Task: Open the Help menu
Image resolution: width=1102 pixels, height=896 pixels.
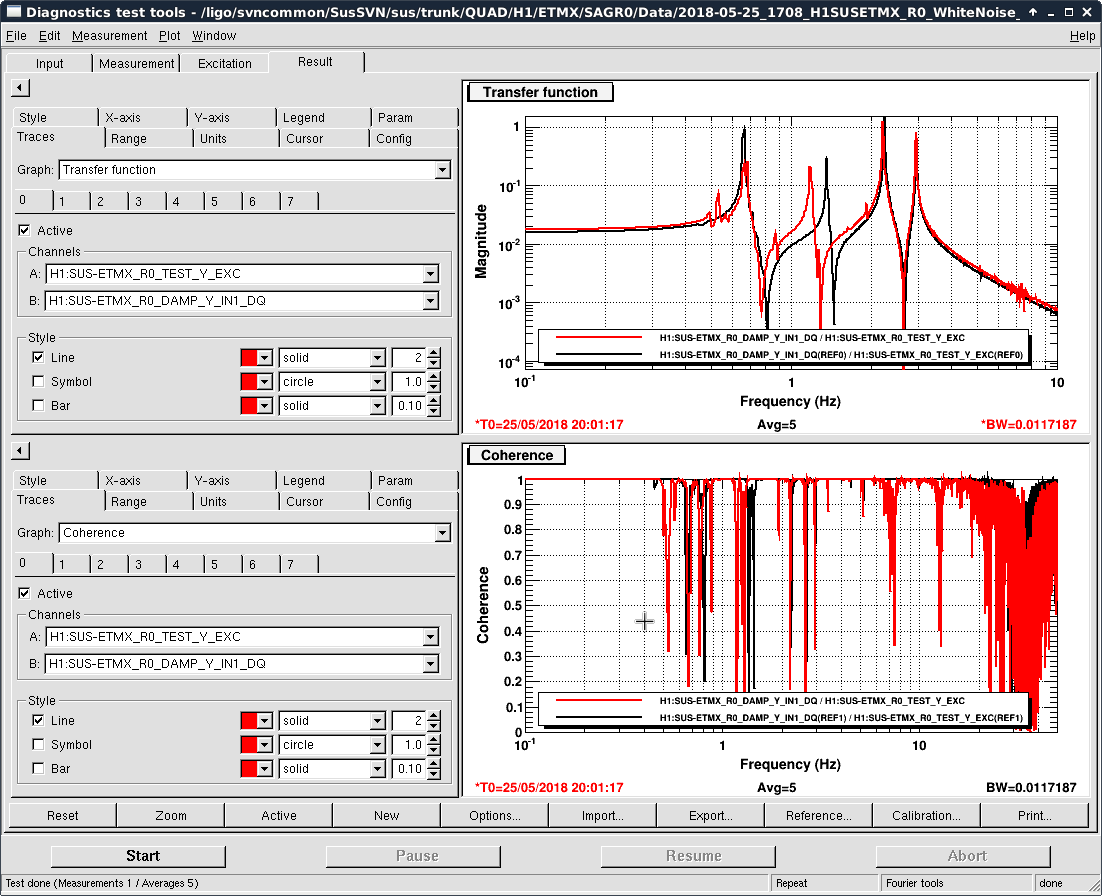Action: click(x=1082, y=36)
